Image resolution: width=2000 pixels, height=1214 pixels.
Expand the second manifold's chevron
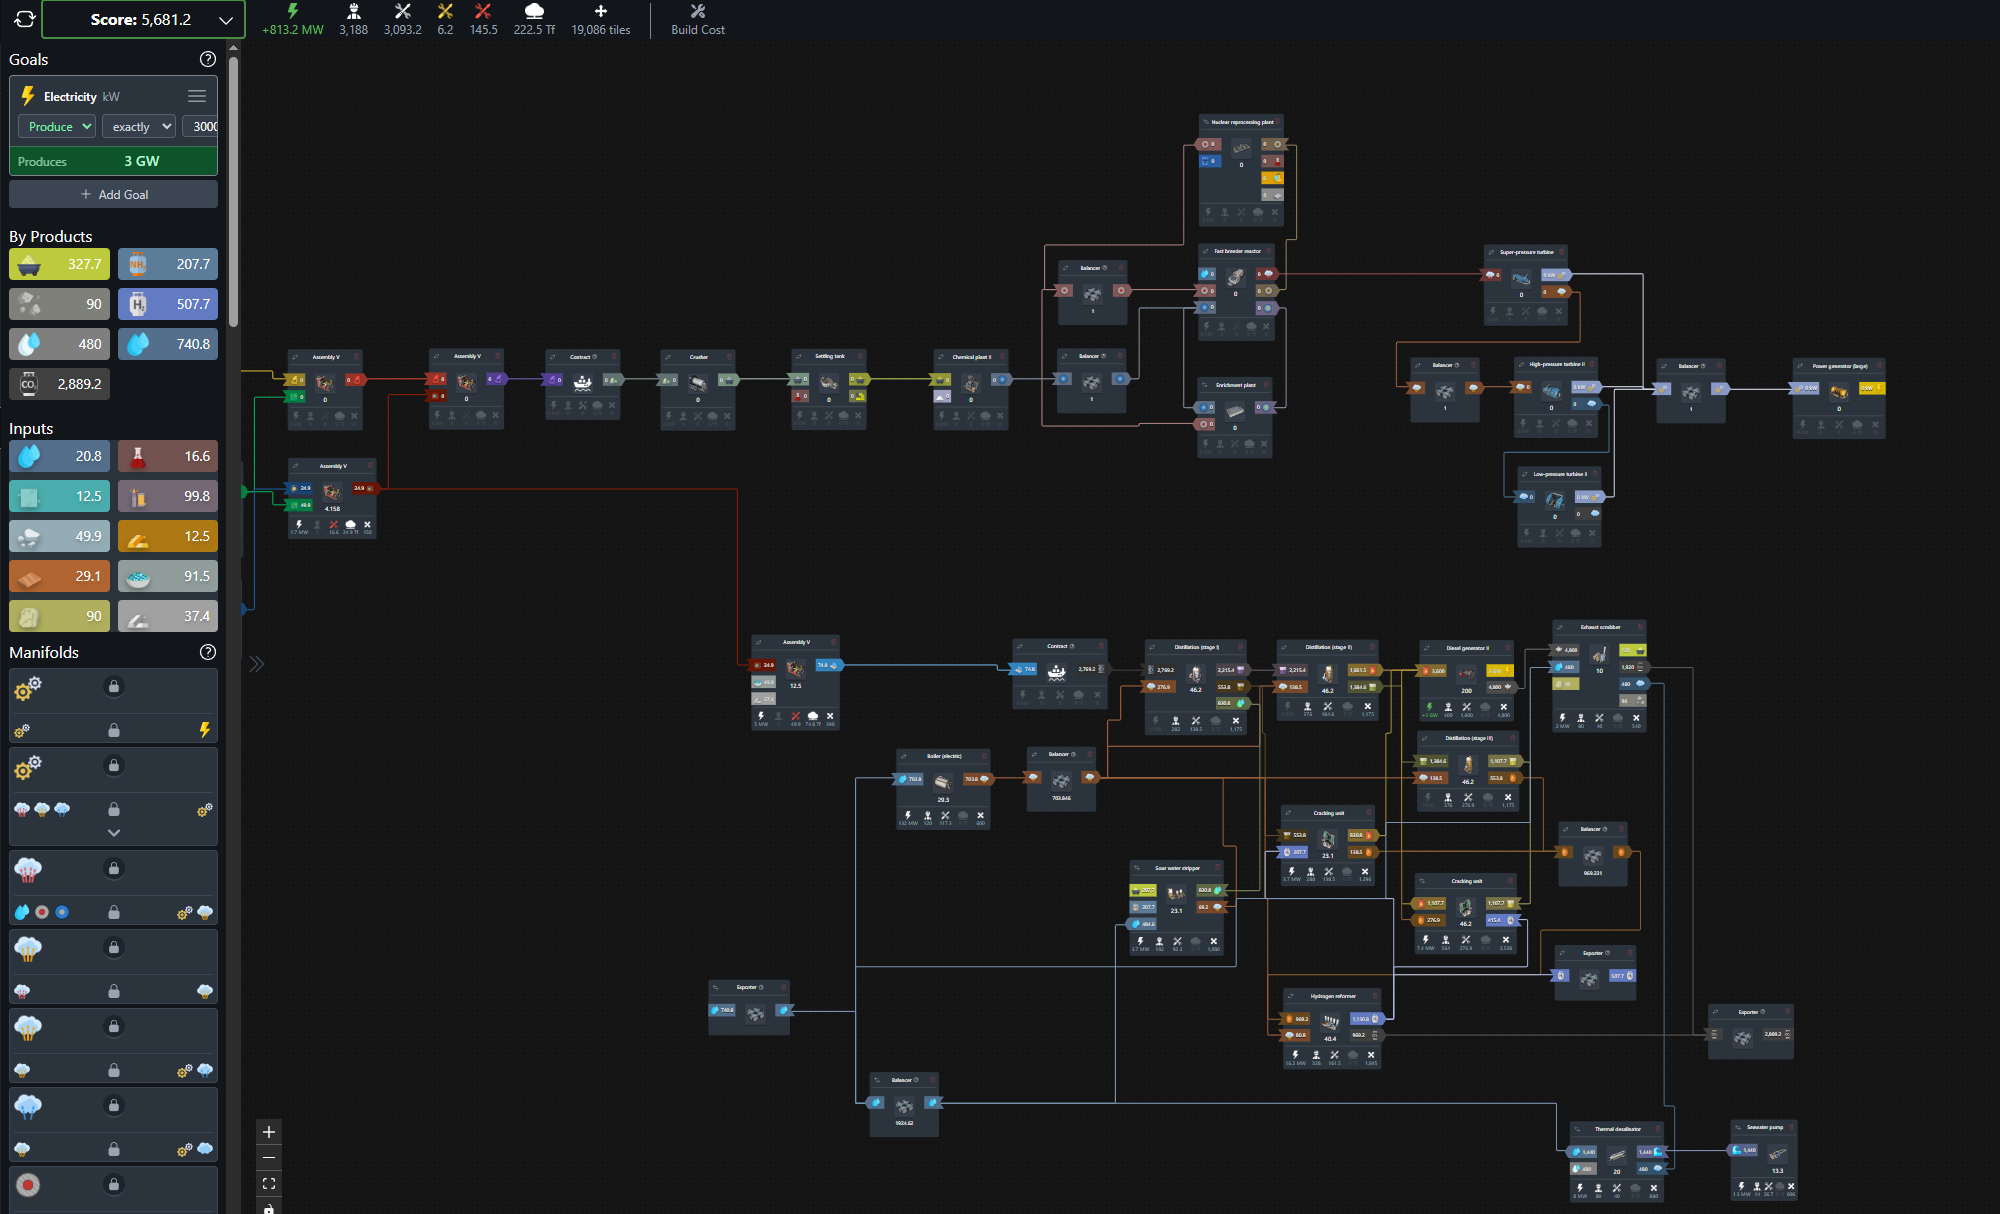point(114,832)
